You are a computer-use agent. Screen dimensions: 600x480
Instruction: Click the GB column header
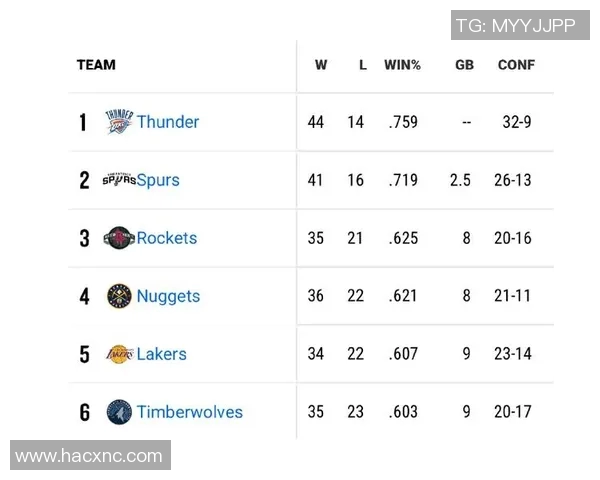coord(464,65)
